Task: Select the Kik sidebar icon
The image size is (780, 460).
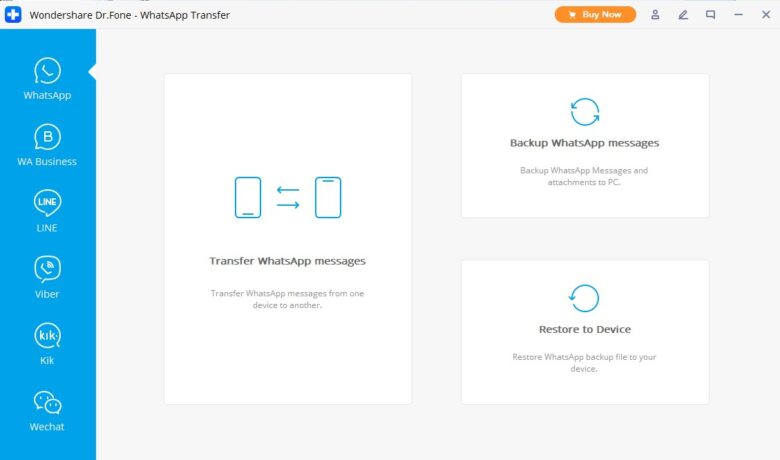Action: pyautogui.click(x=47, y=344)
